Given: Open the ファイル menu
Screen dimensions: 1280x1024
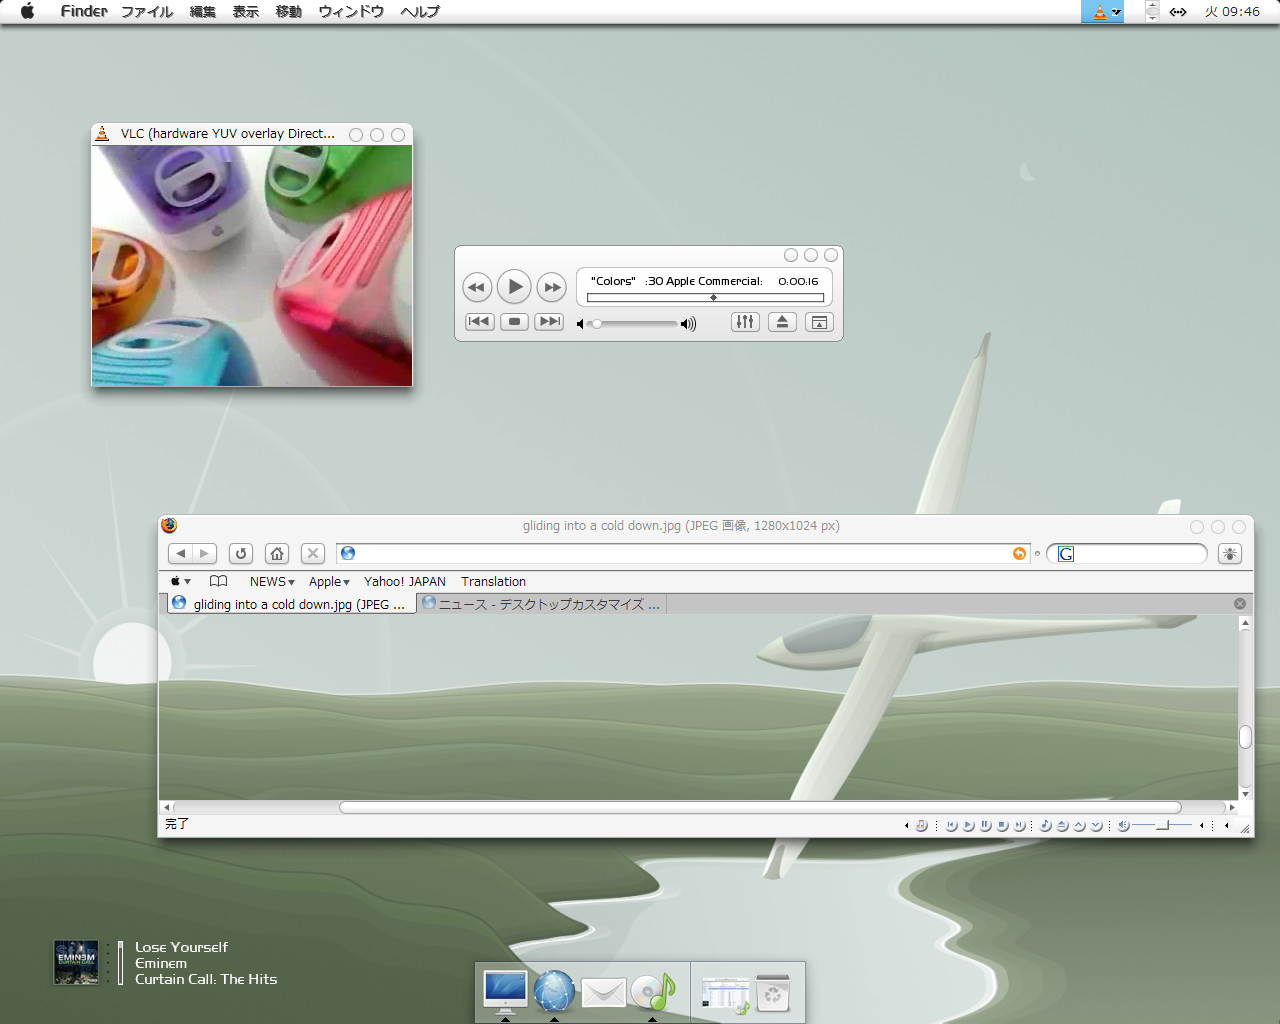Looking at the screenshot, I should coord(147,11).
